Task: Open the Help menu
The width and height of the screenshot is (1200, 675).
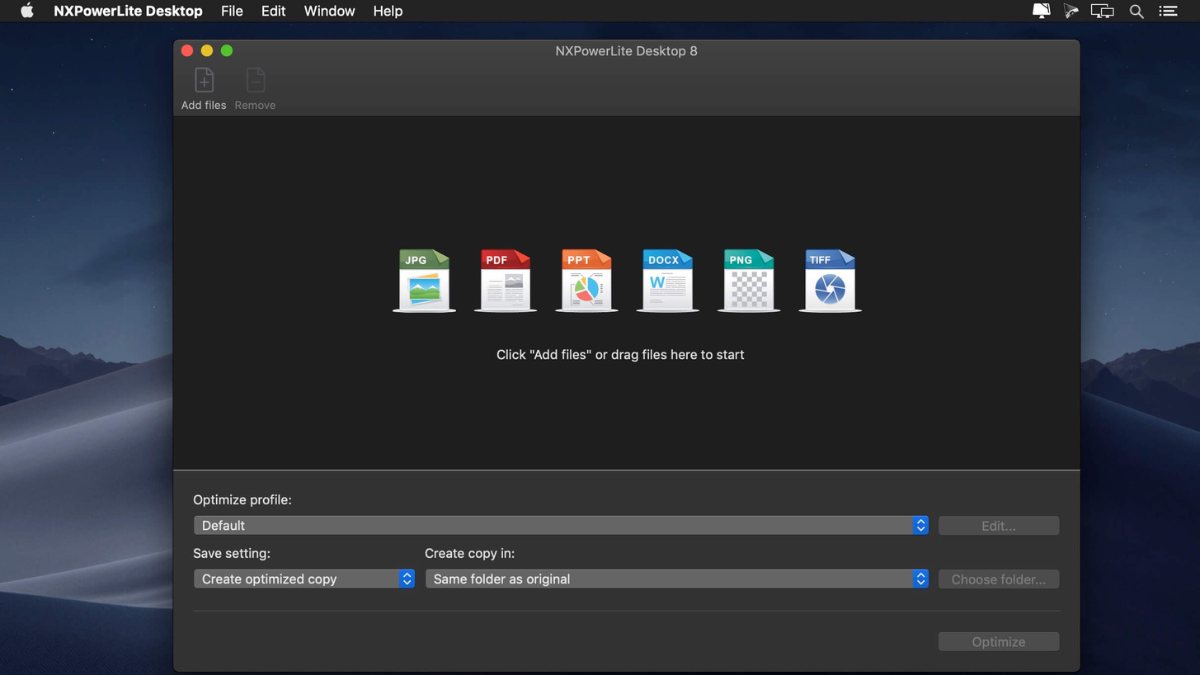Action: 388,11
